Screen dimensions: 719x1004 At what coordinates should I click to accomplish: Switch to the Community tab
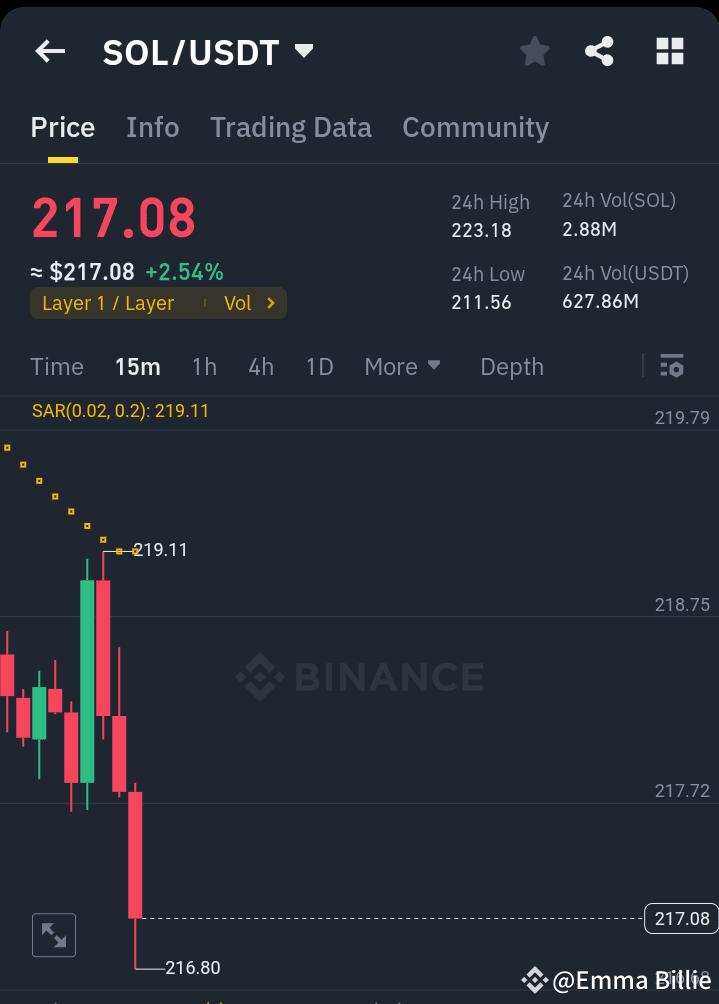click(x=475, y=128)
